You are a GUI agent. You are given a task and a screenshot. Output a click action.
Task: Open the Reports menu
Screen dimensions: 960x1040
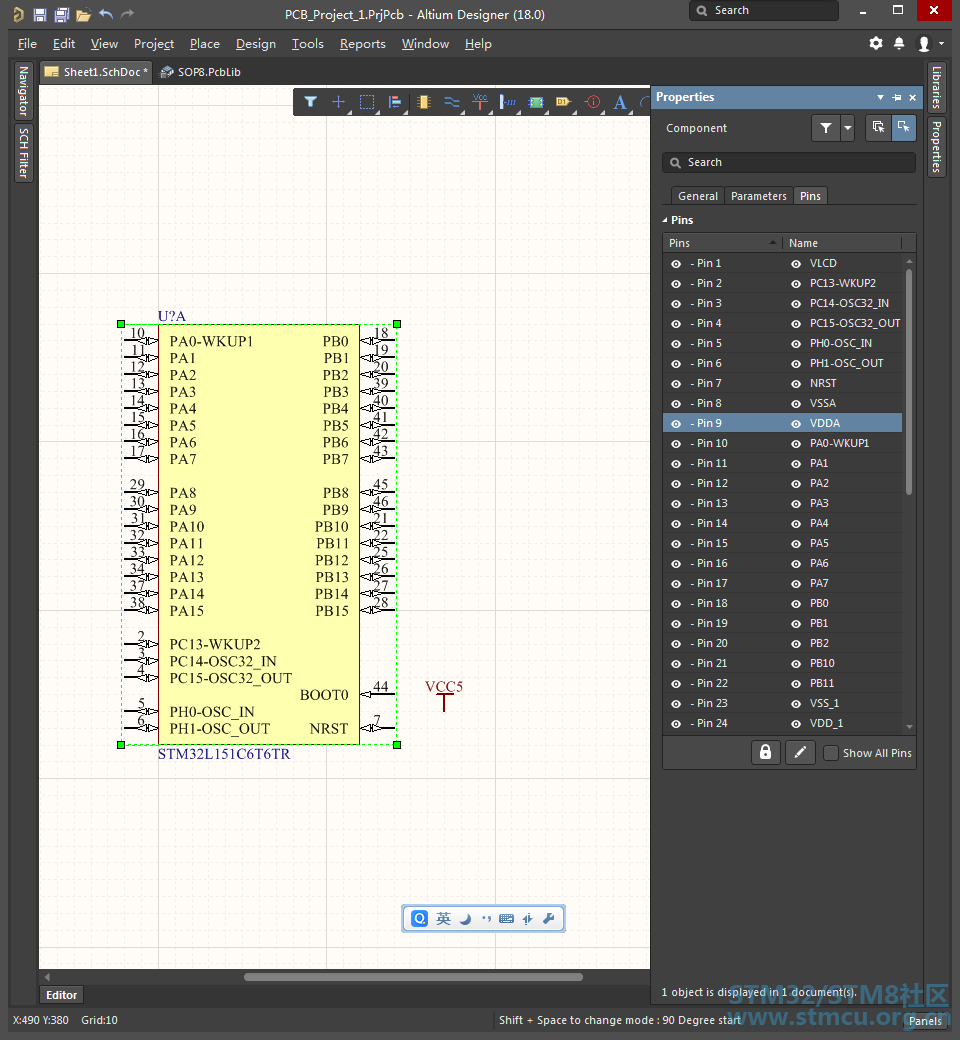[362, 44]
